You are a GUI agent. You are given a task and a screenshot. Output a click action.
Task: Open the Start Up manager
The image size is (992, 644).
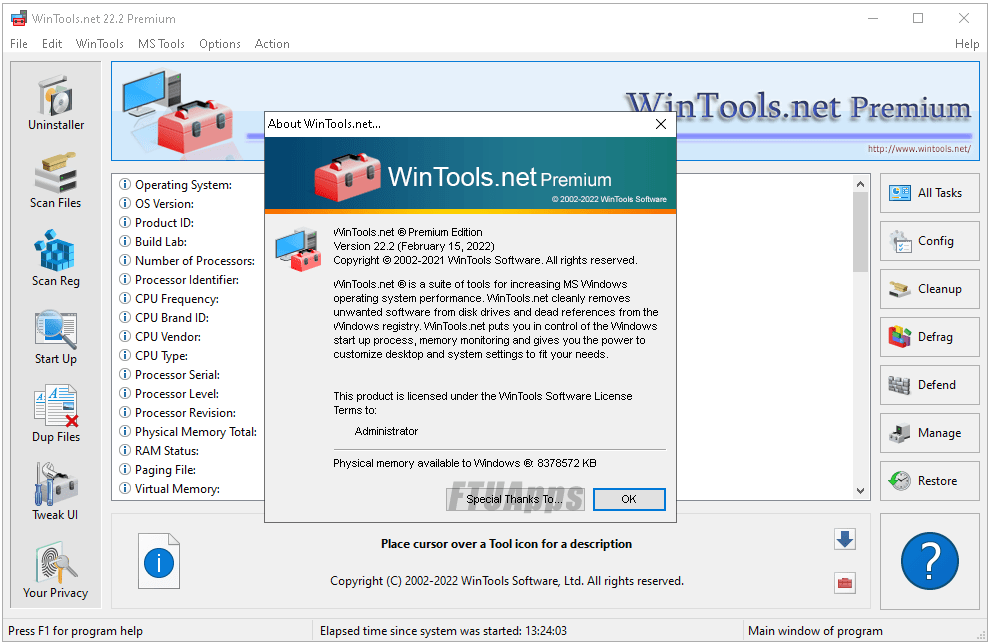pos(56,337)
